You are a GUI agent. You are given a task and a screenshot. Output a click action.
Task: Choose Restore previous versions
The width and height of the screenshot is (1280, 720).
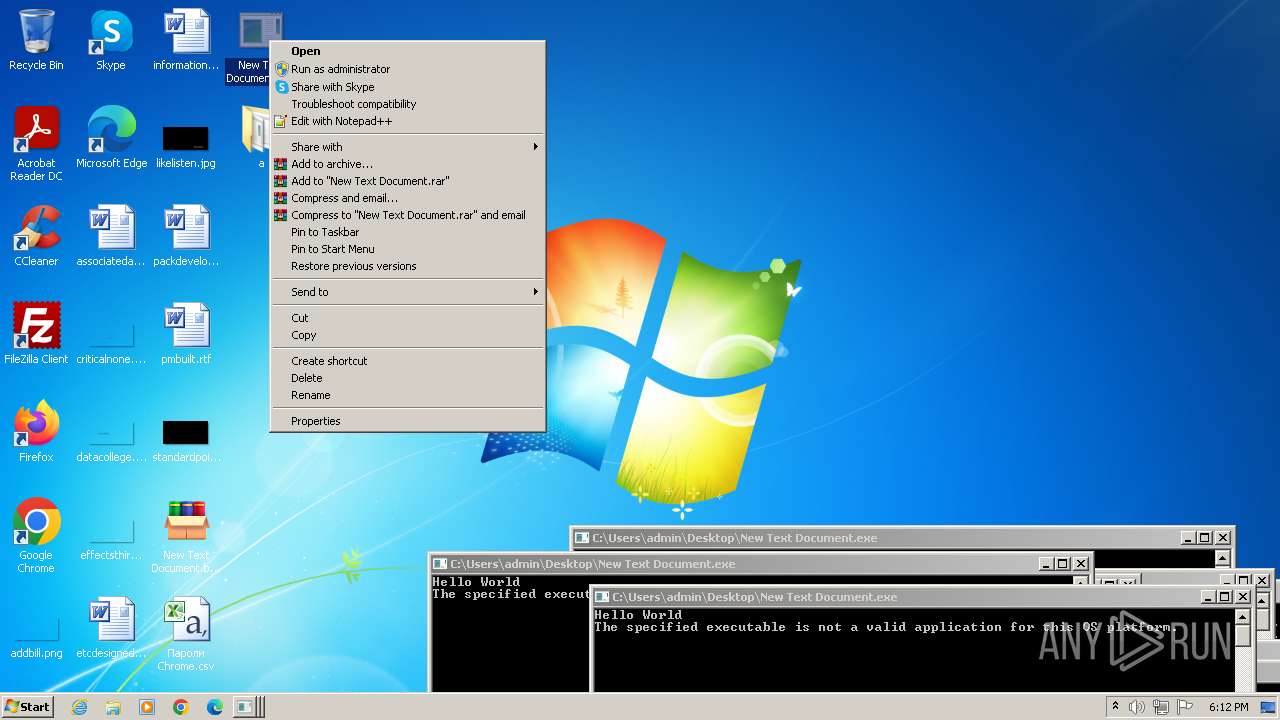[408, 266]
